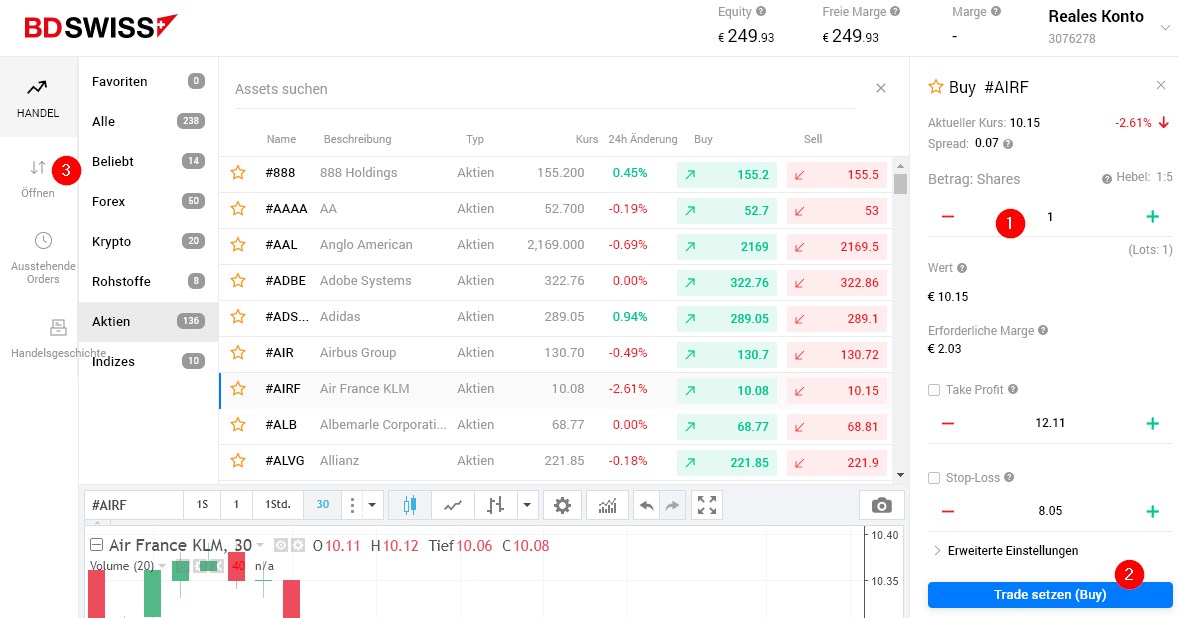Increase the shares amount
The image size is (1178, 618).
click(x=1152, y=217)
